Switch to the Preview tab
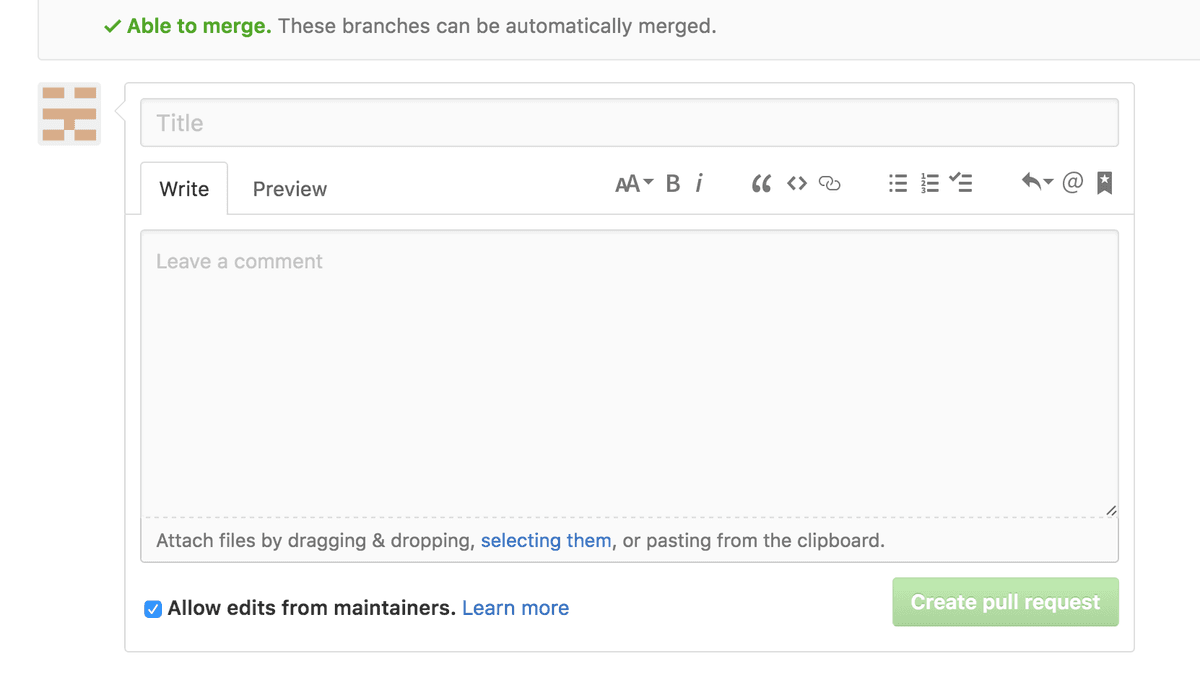The image size is (1200, 684). click(x=289, y=188)
